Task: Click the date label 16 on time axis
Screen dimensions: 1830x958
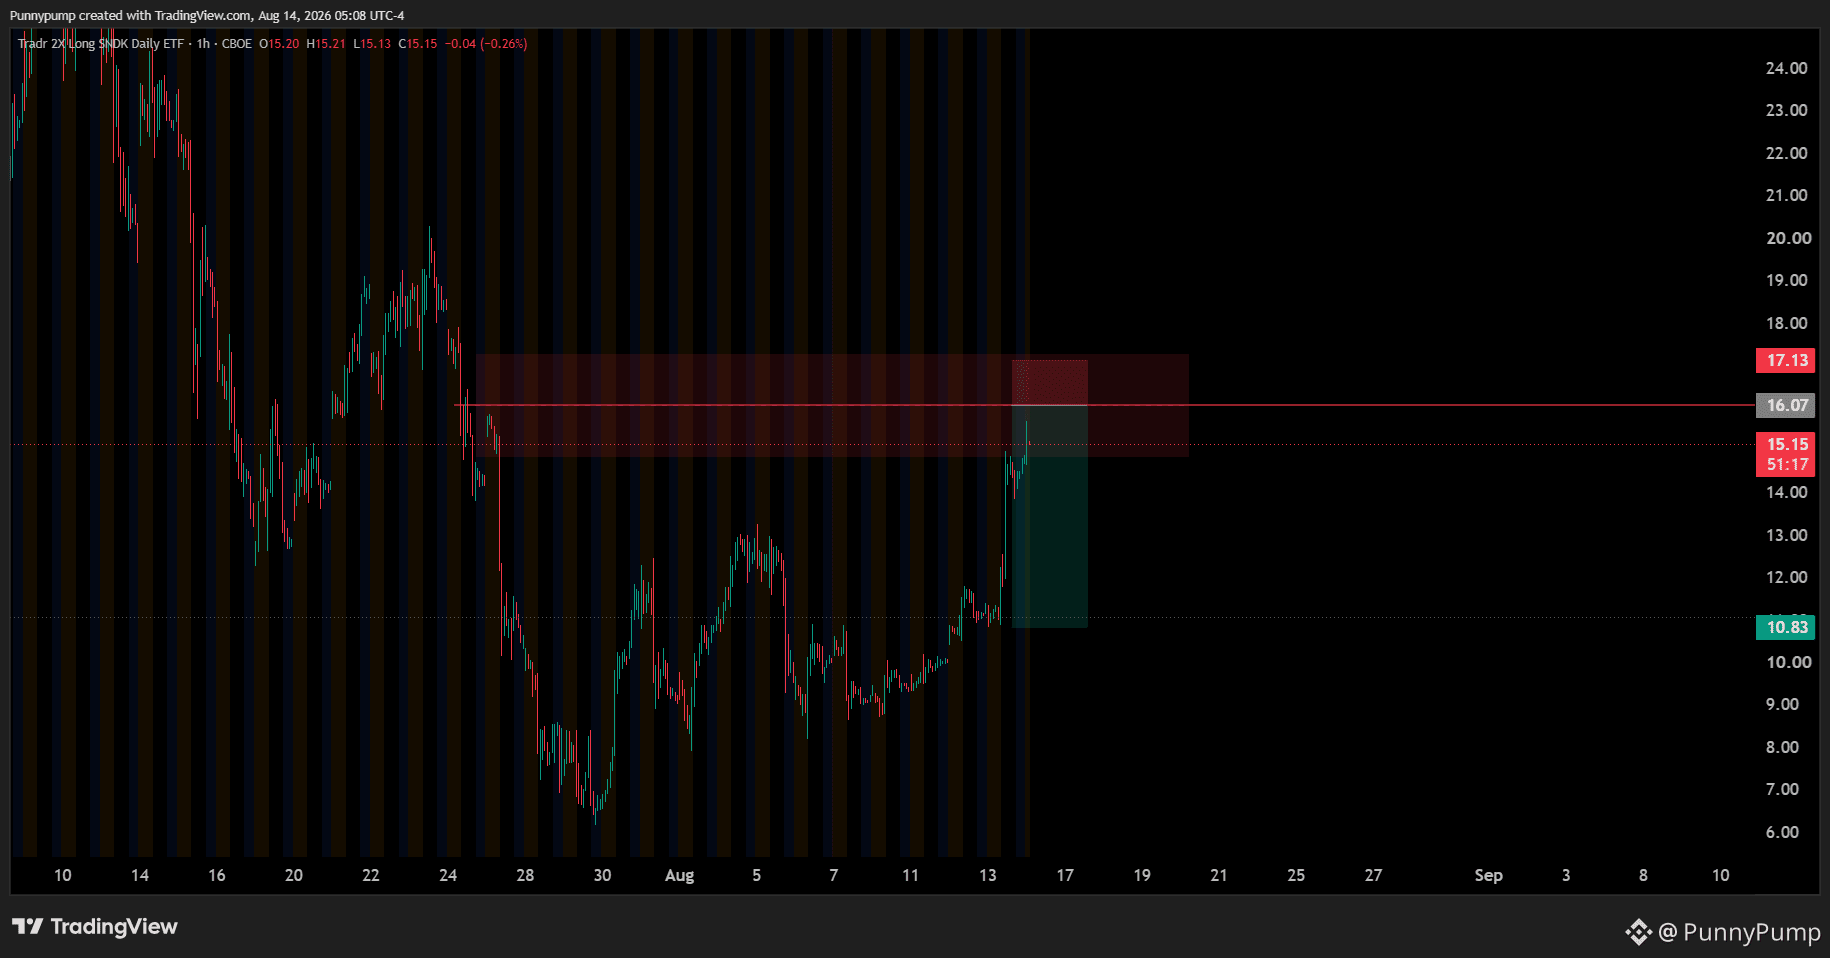Action: [217, 875]
